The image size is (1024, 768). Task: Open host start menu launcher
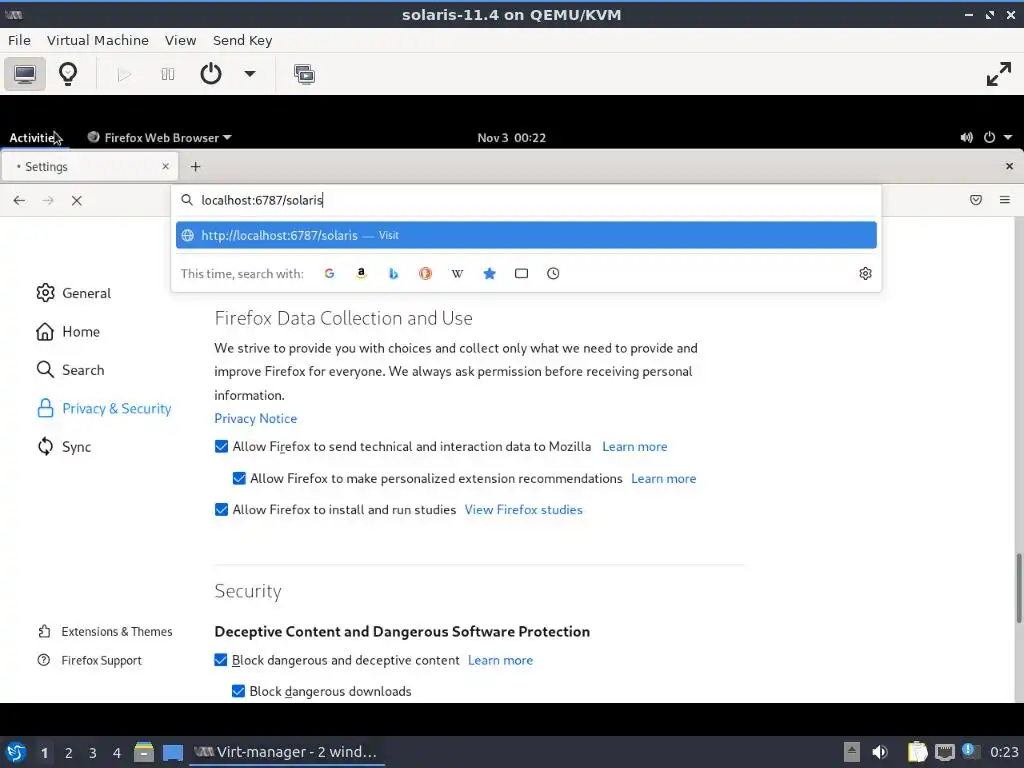coord(16,752)
